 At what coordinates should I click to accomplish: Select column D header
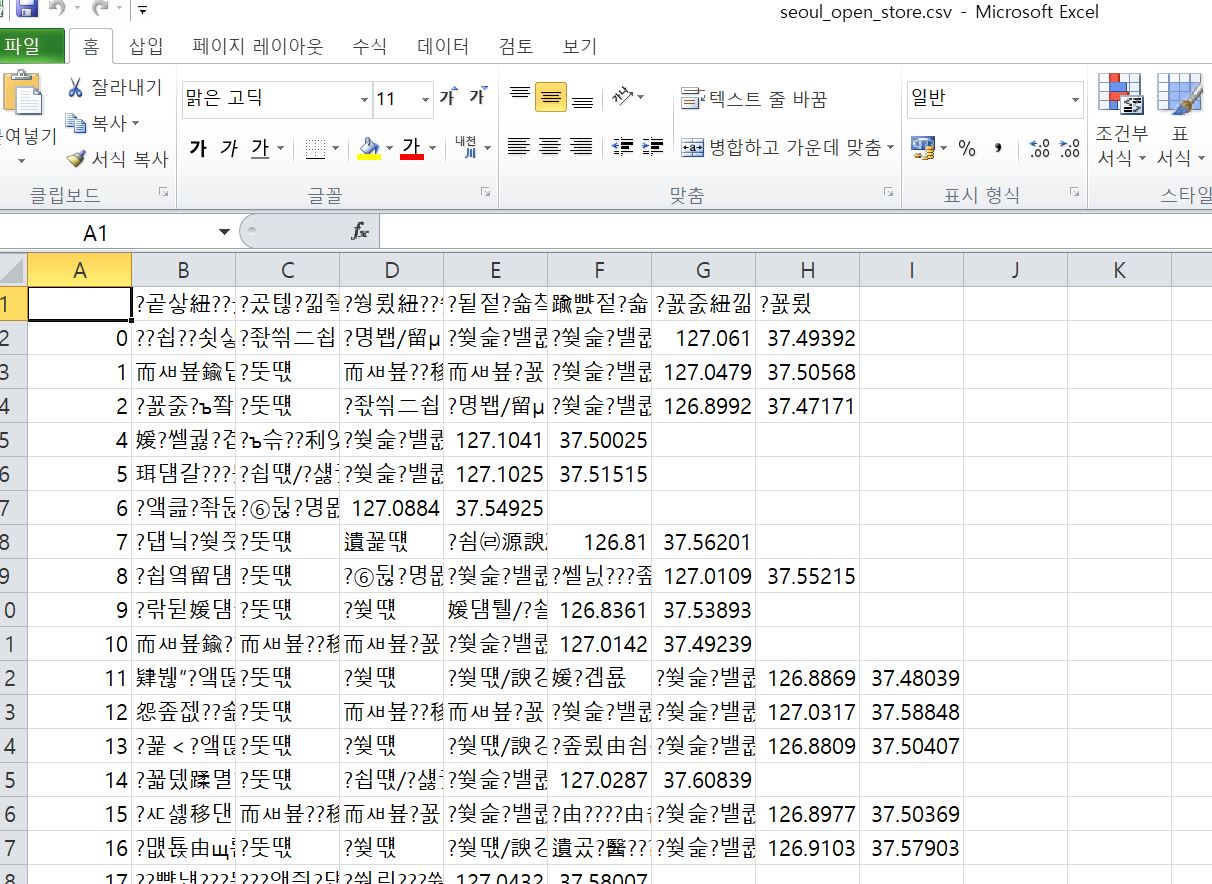392,270
